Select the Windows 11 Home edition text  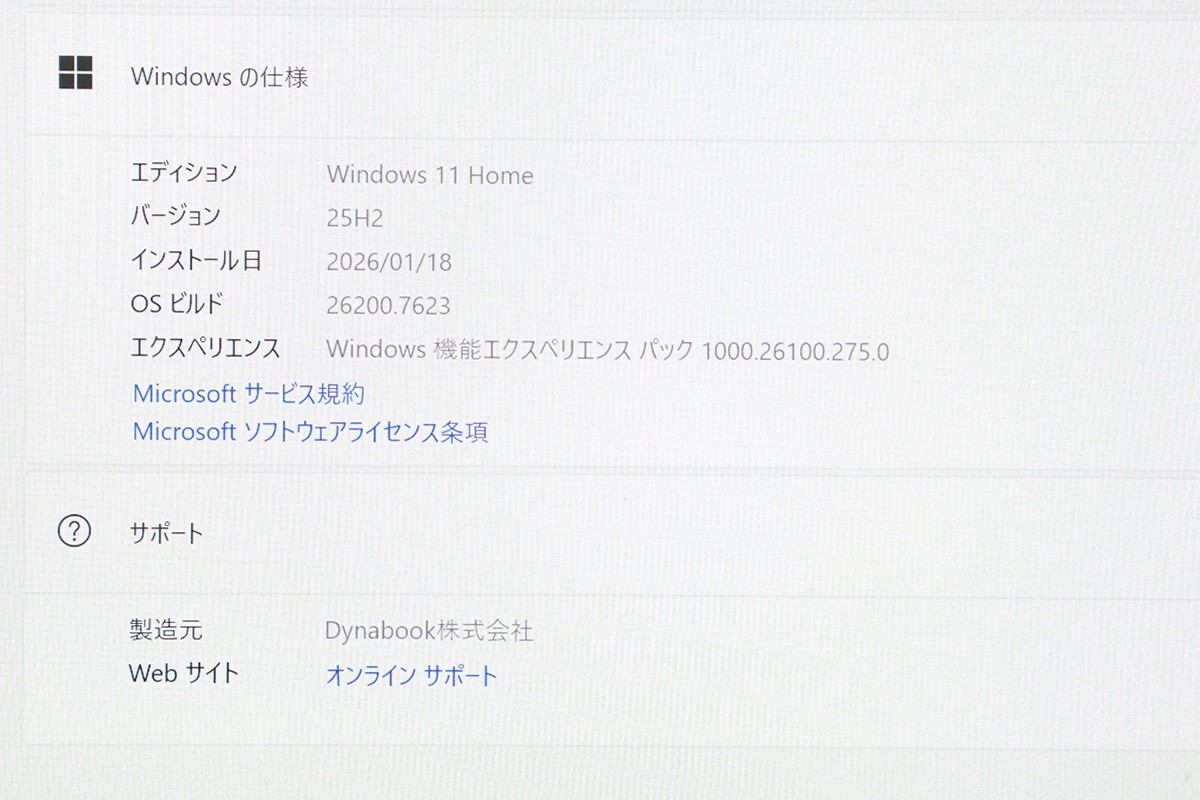(x=430, y=175)
